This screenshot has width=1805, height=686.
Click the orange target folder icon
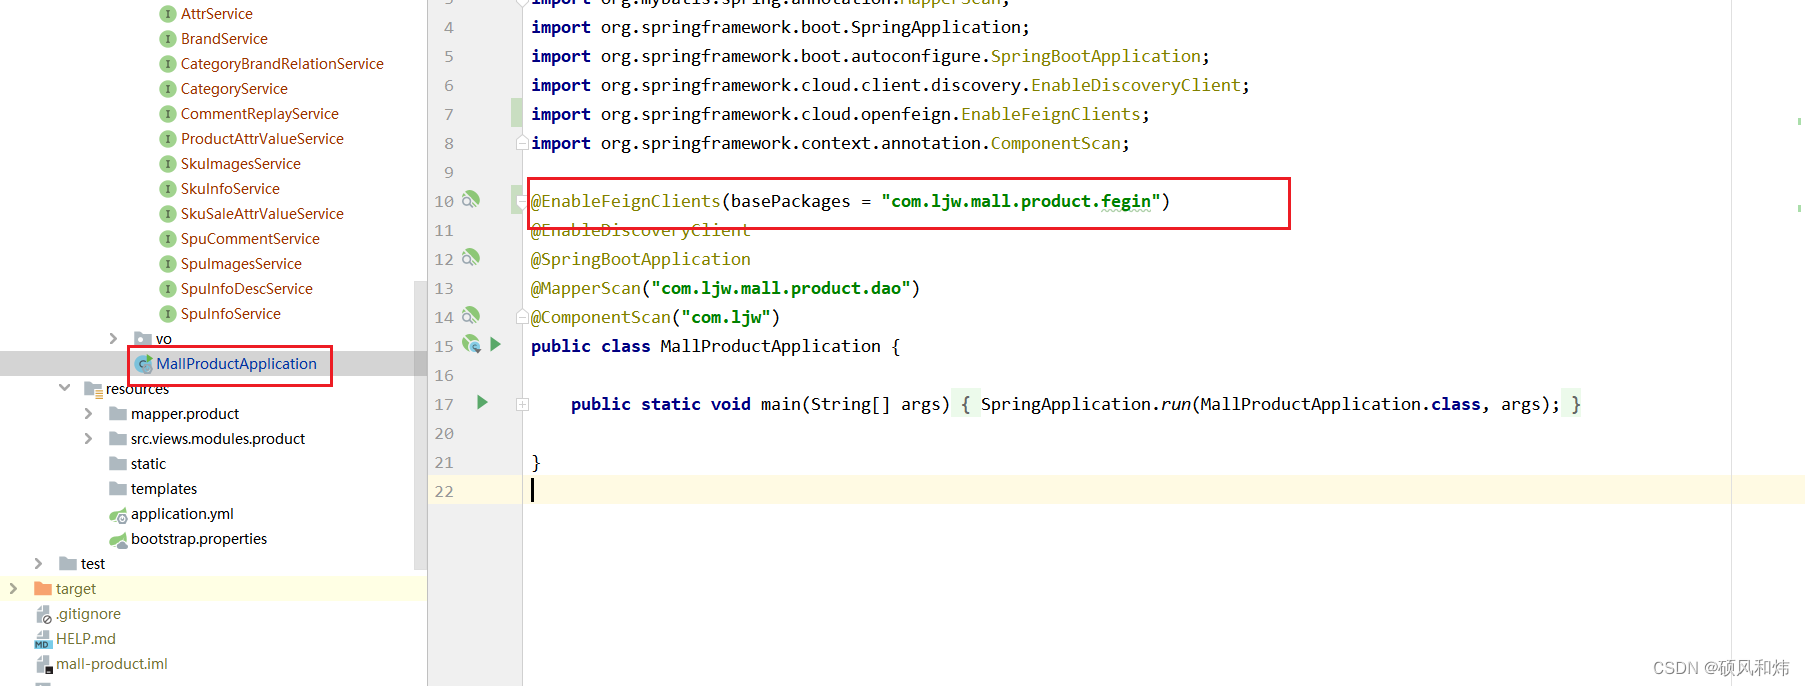pyautogui.click(x=43, y=589)
